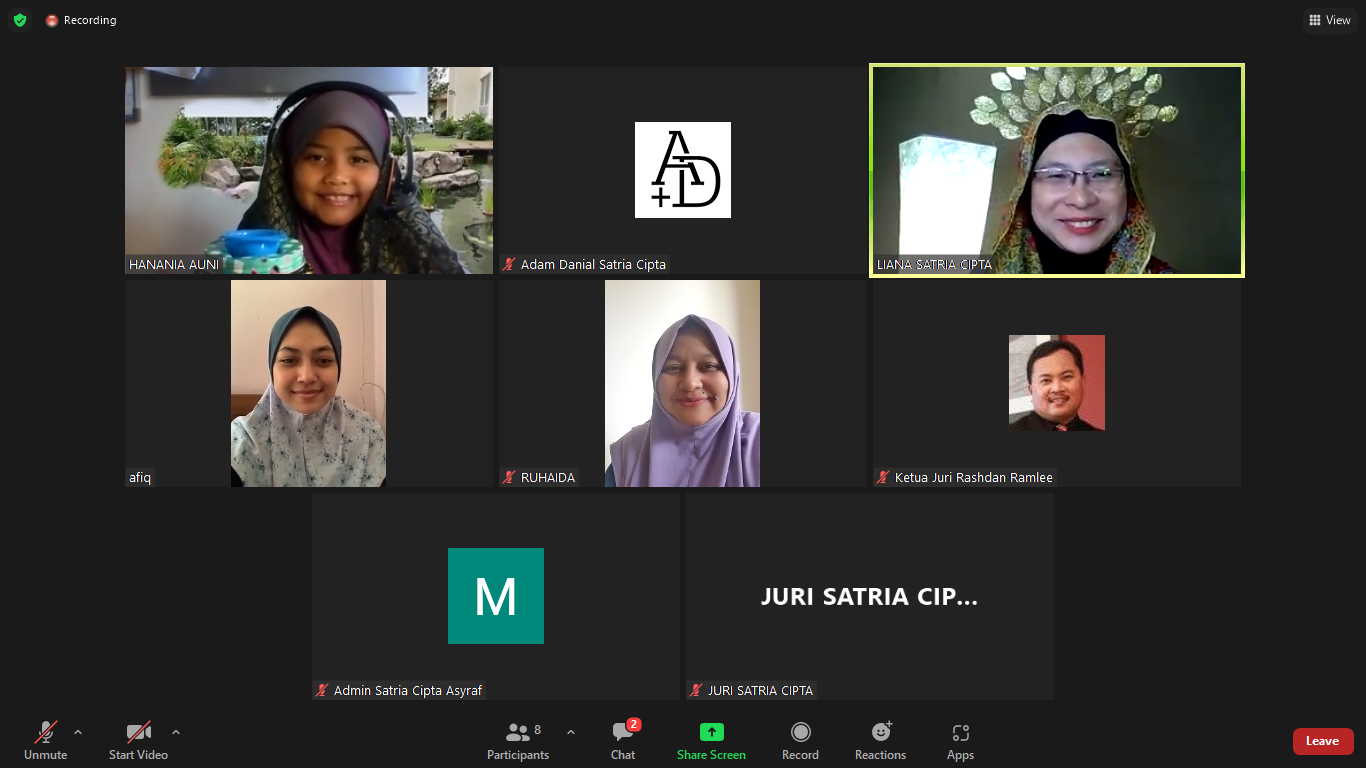Click the green encryption shield icon
Viewport: 1366px width, 768px height.
20,20
